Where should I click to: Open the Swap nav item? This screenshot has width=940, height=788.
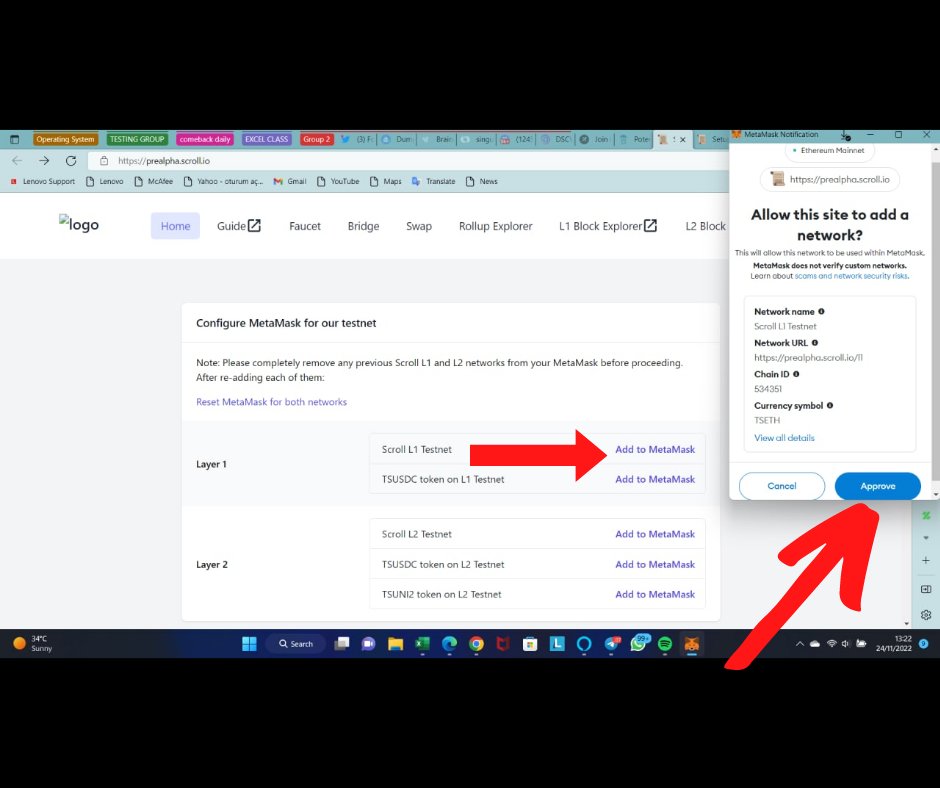coord(418,226)
